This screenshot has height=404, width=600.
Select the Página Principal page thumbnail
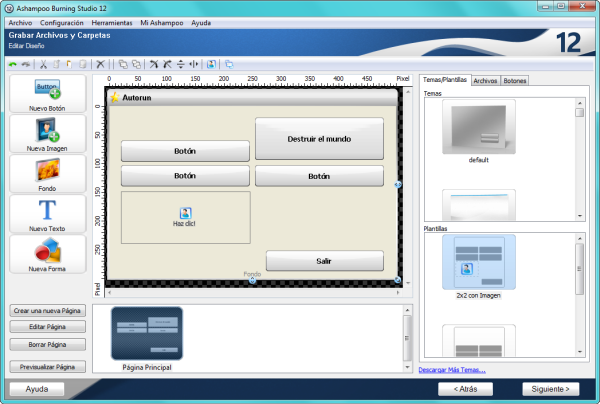(x=147, y=333)
